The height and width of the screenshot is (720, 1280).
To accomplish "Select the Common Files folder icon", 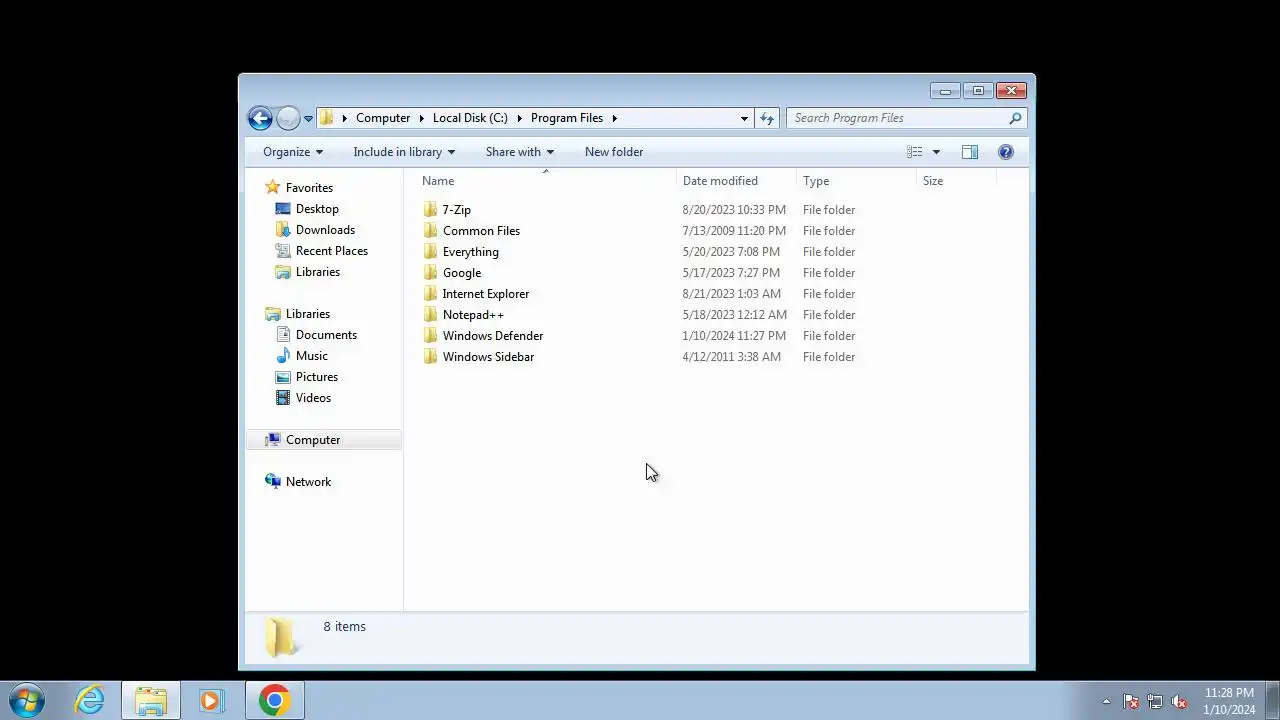I will pyautogui.click(x=431, y=231).
